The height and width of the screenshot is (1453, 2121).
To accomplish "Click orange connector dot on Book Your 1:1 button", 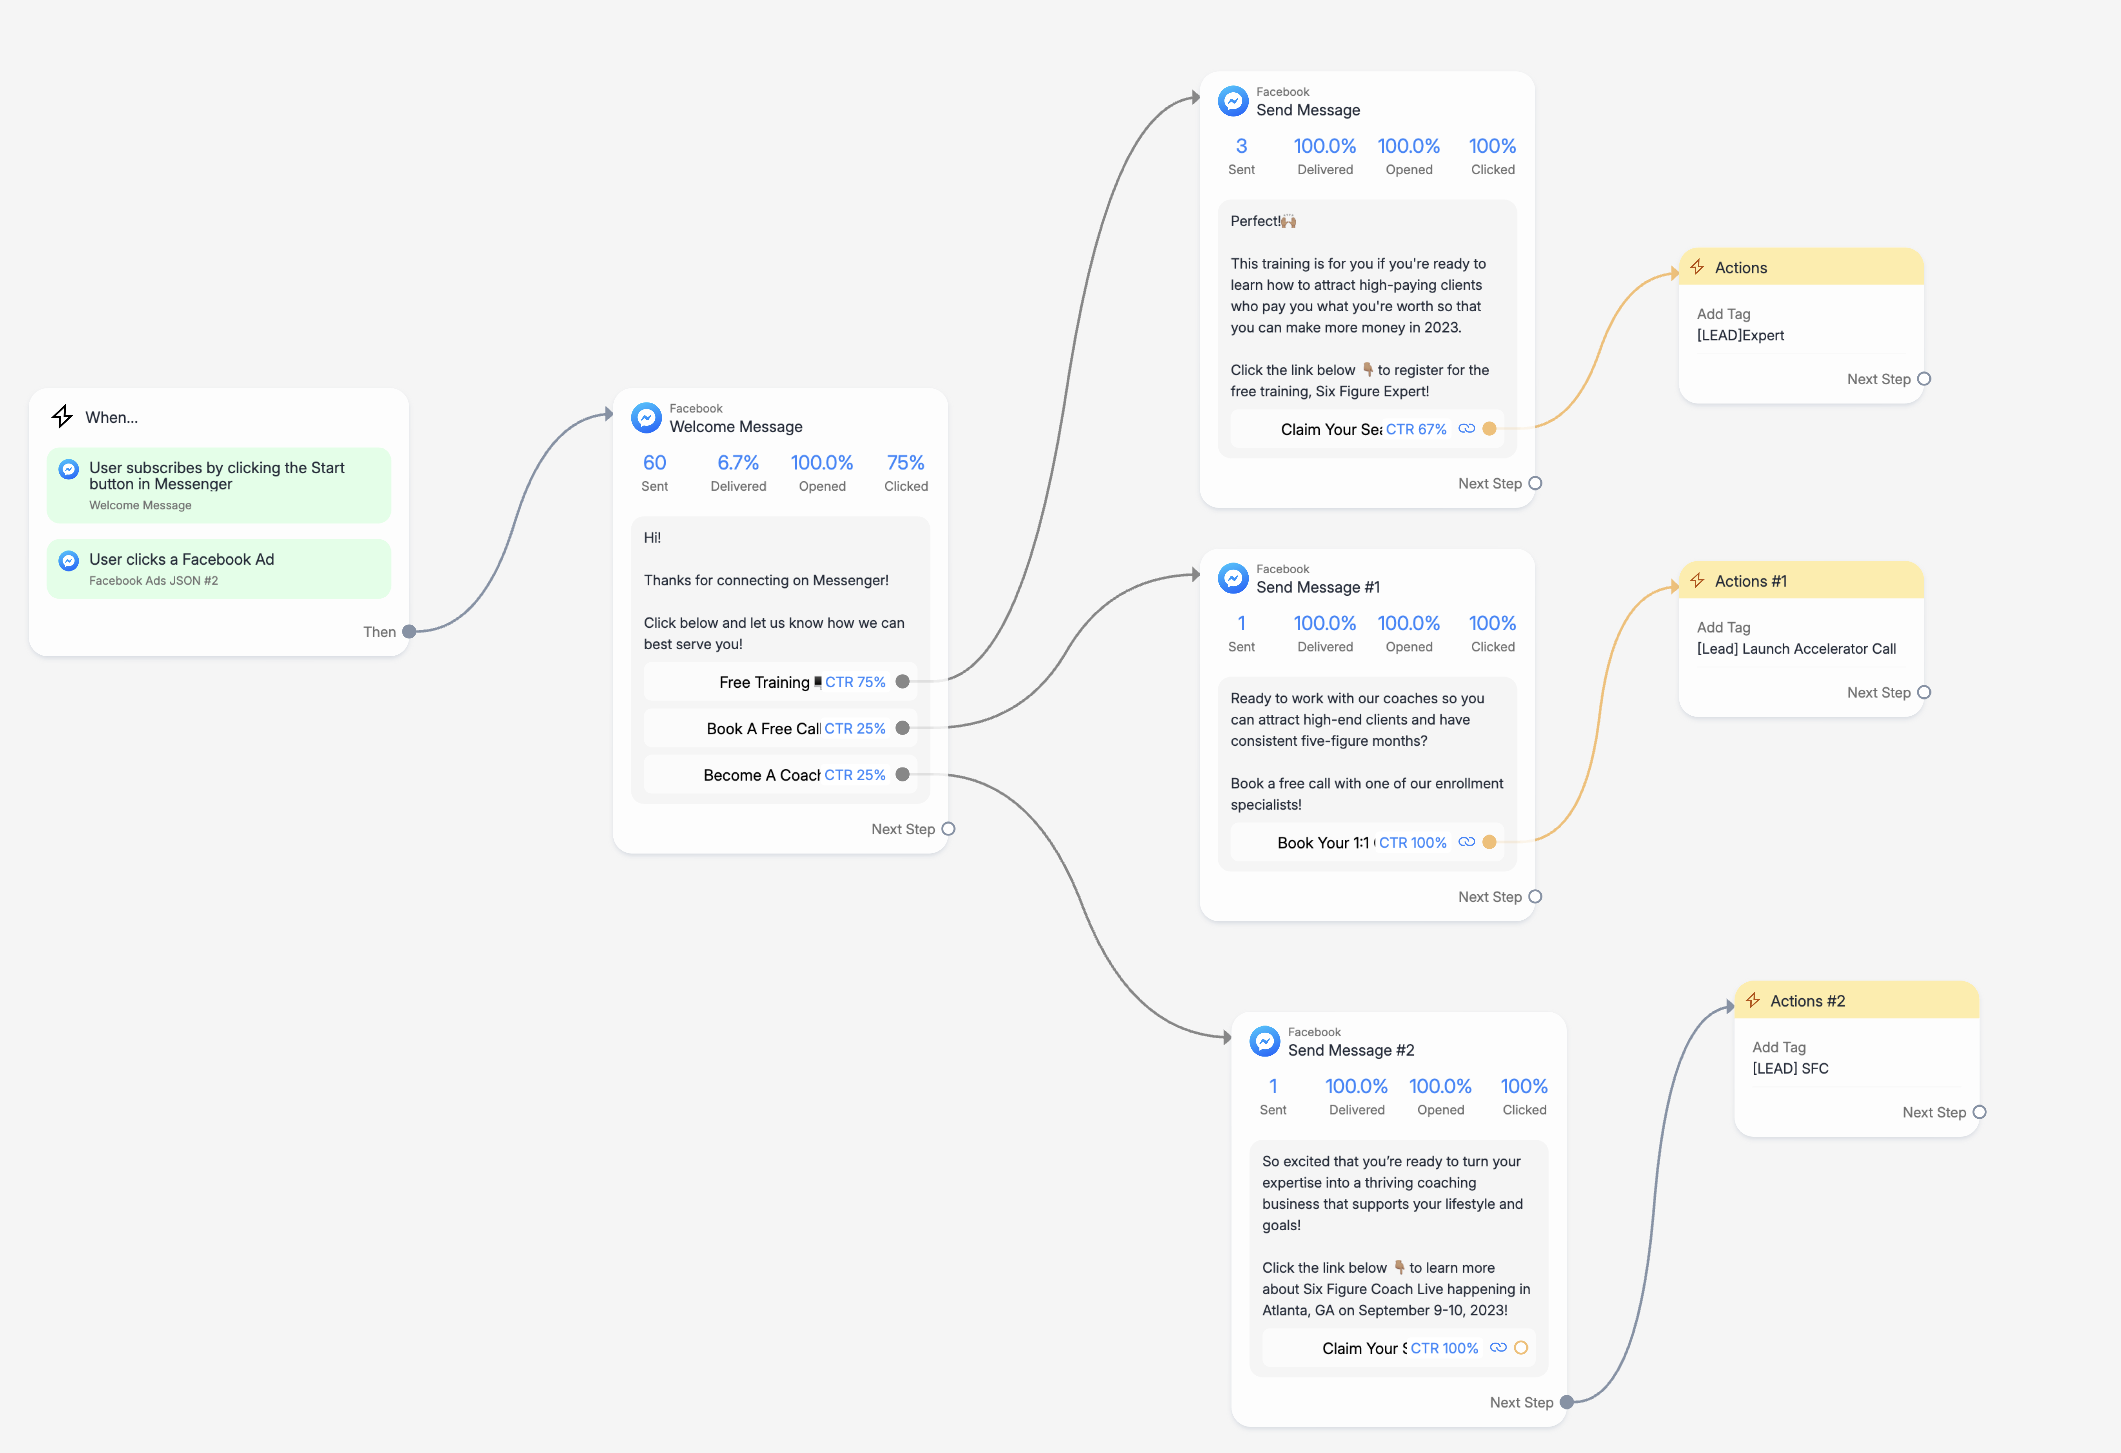I will pyautogui.click(x=1490, y=842).
